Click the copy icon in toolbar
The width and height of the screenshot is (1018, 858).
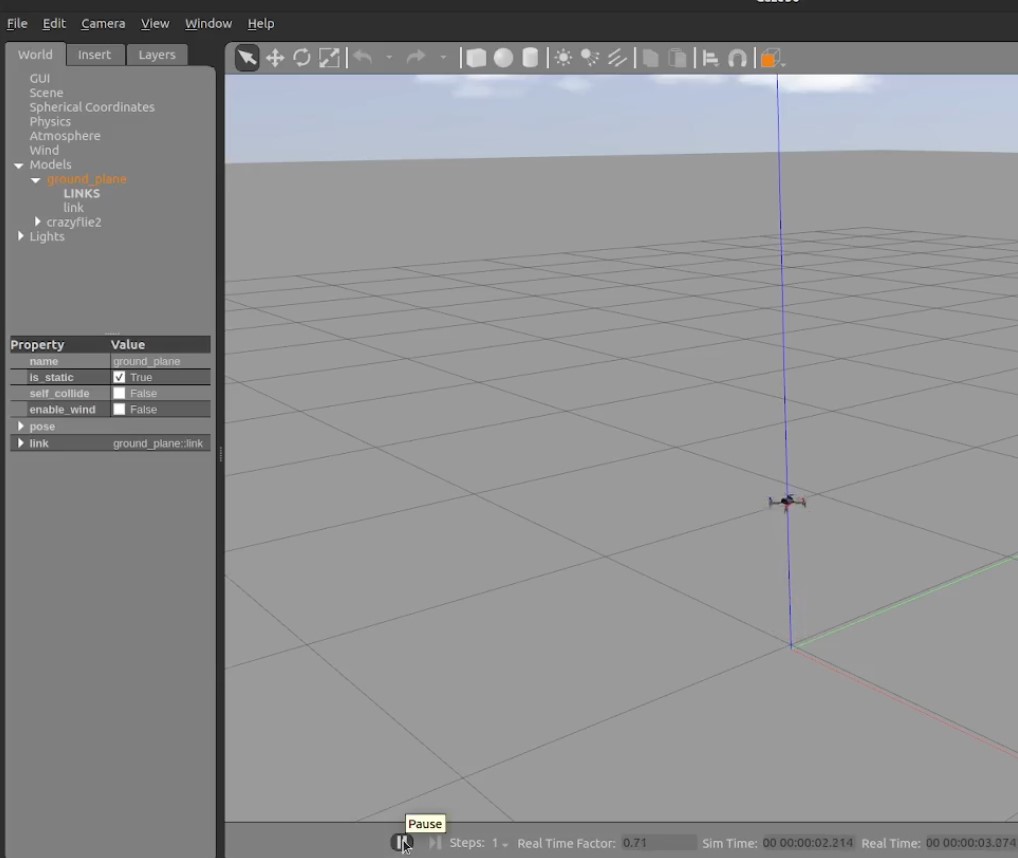tap(650, 58)
